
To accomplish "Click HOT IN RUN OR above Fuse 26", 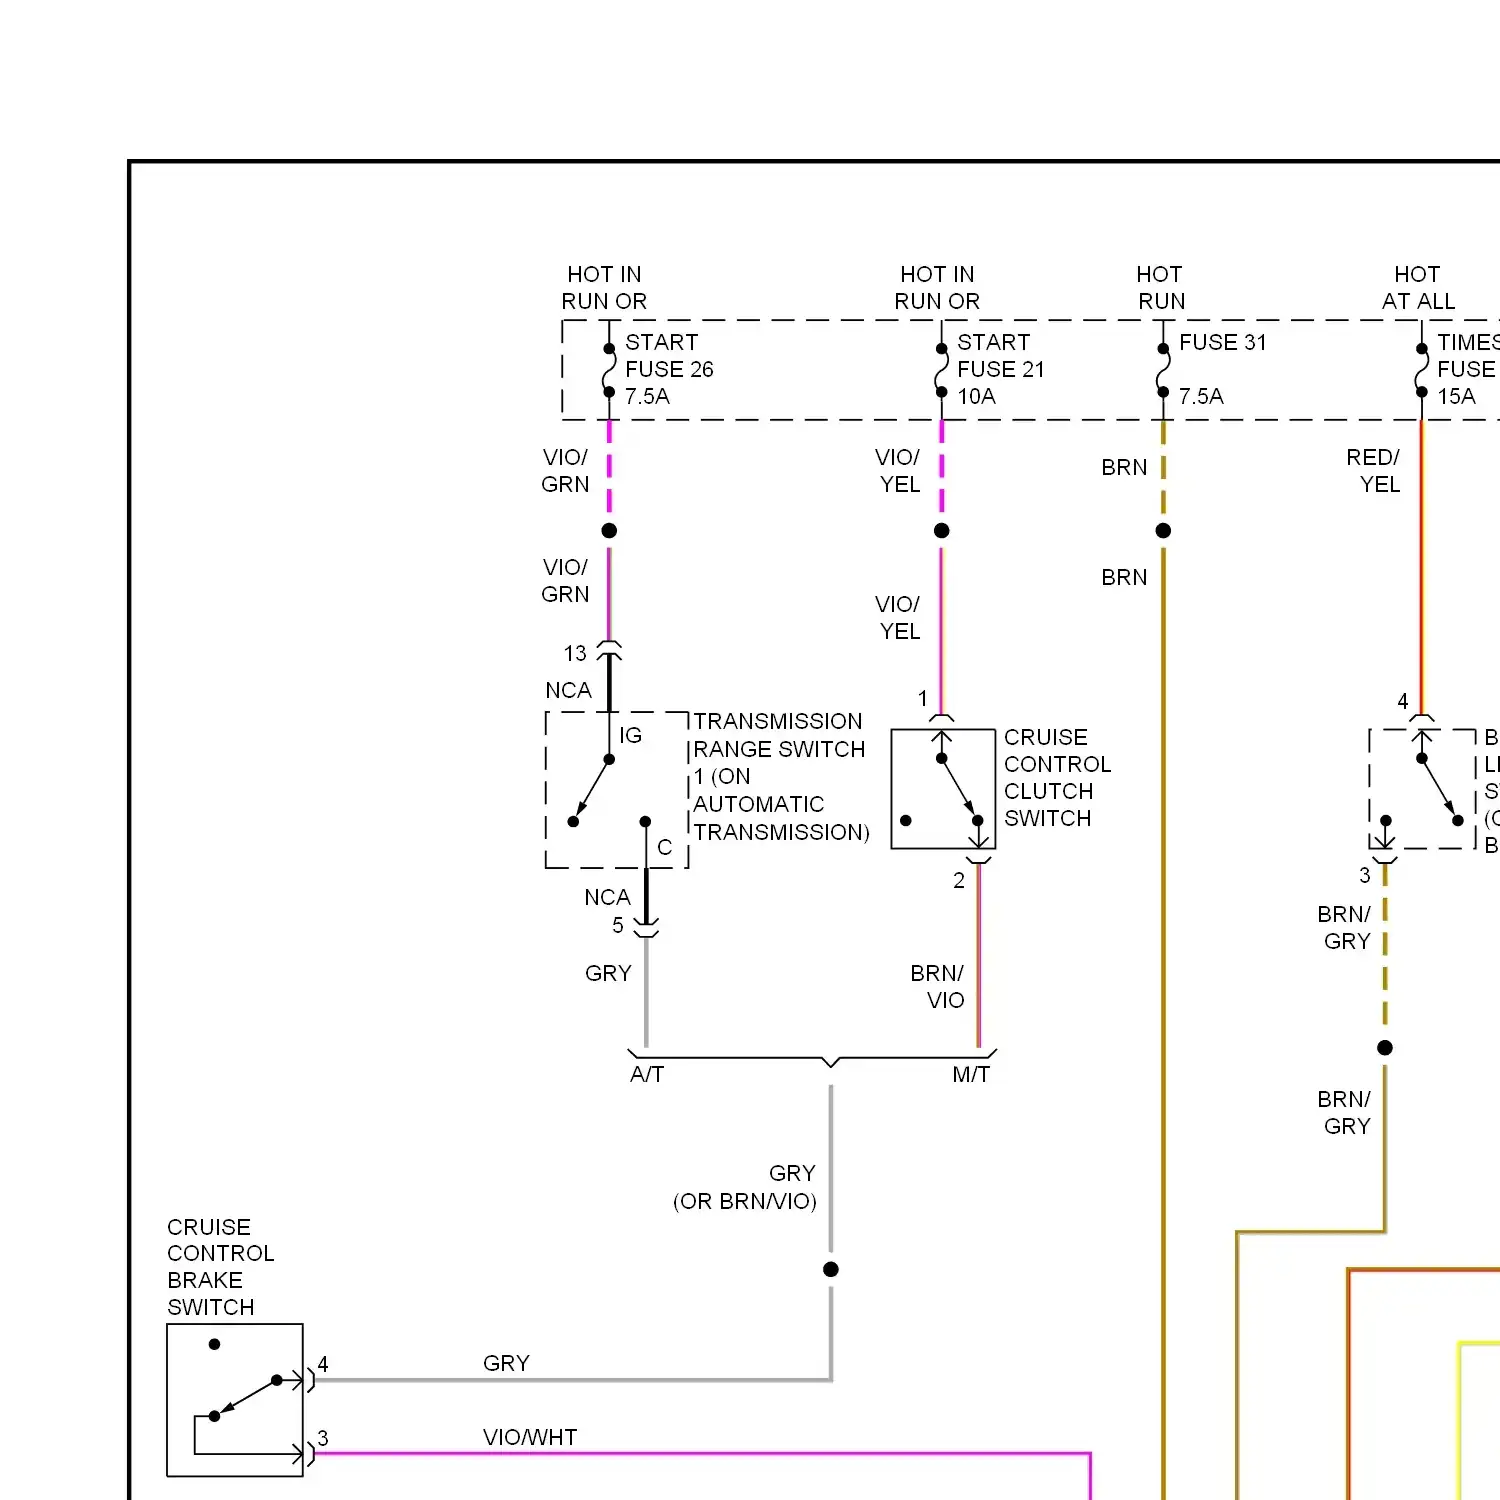I will tap(604, 288).
